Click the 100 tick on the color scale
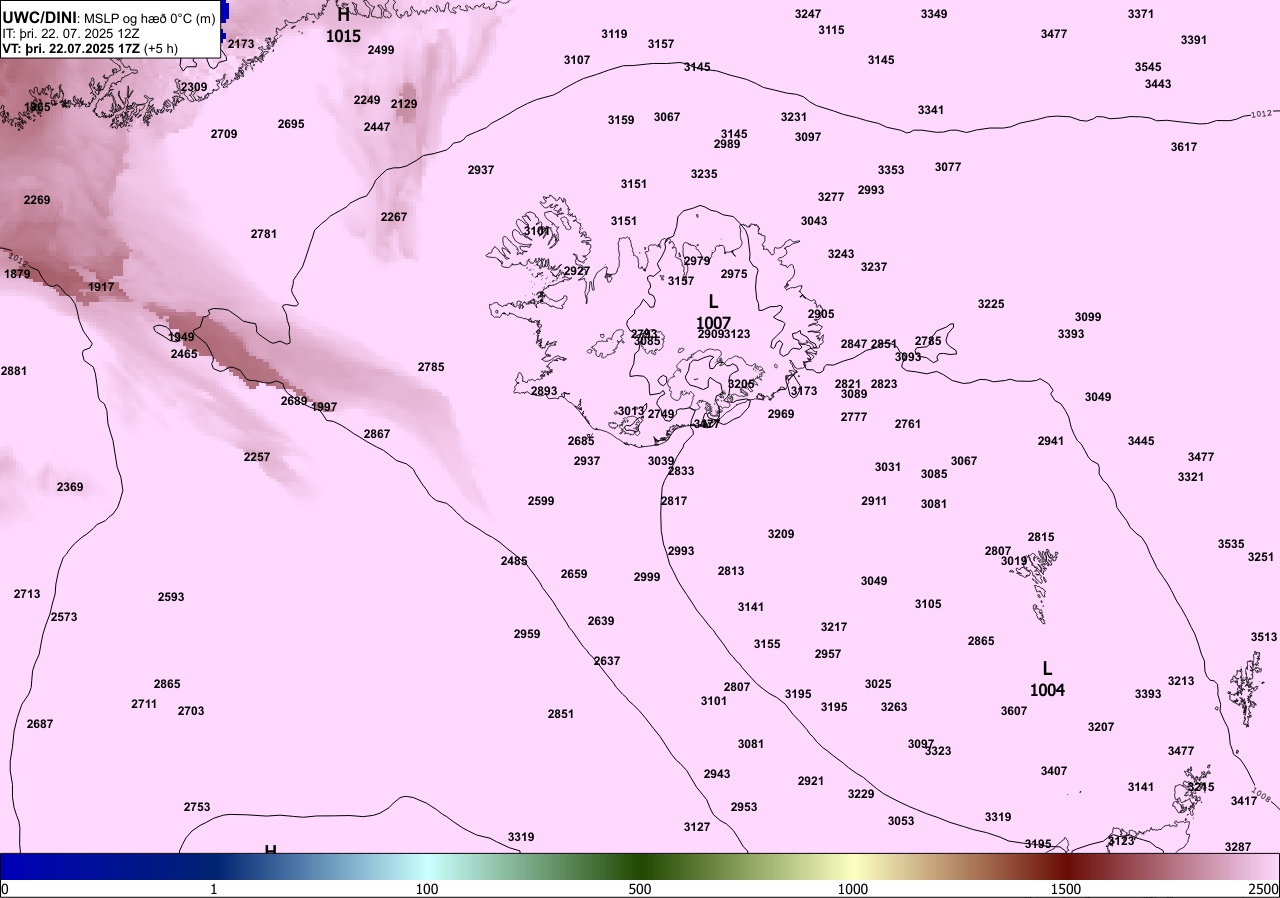The height and width of the screenshot is (898, 1280). [427, 889]
